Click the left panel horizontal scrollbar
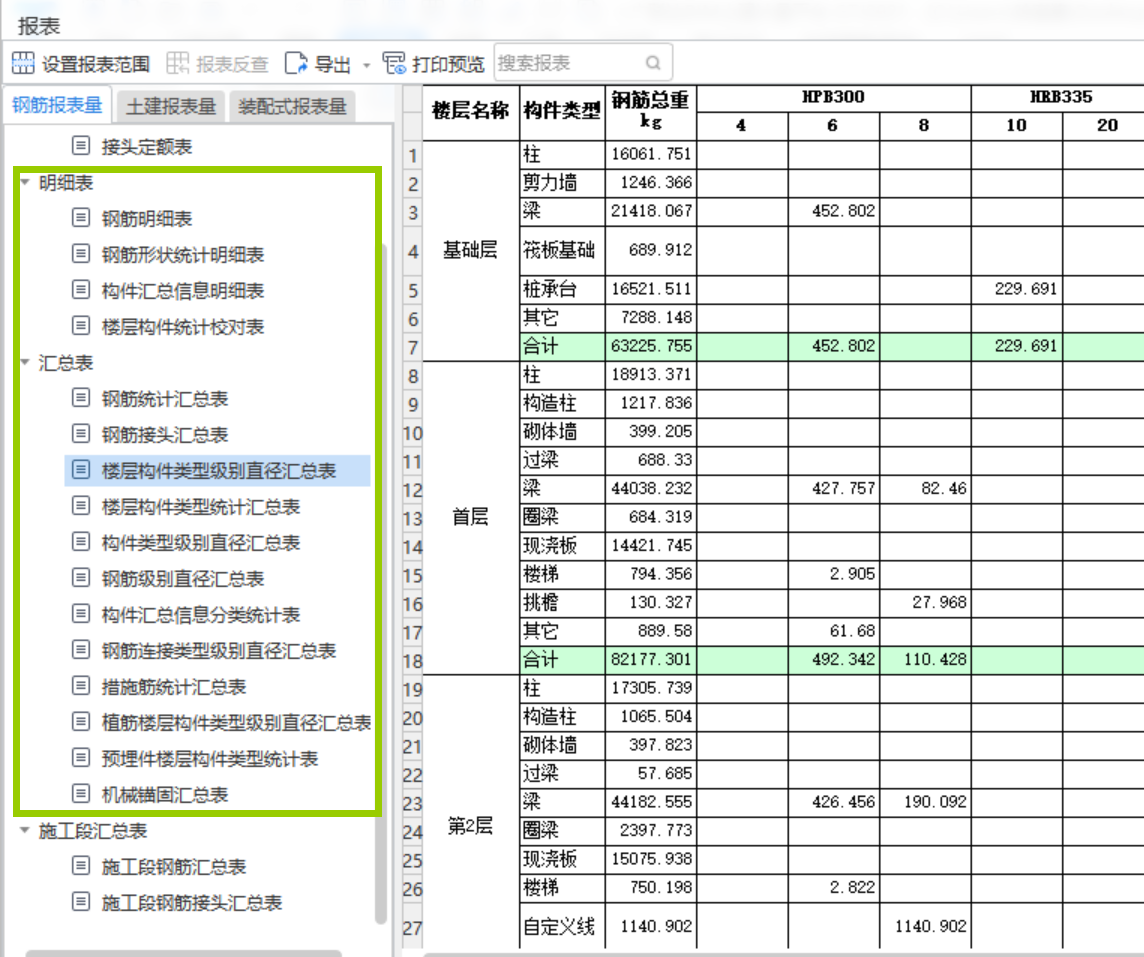This screenshot has height=957, width=1144. click(184, 953)
